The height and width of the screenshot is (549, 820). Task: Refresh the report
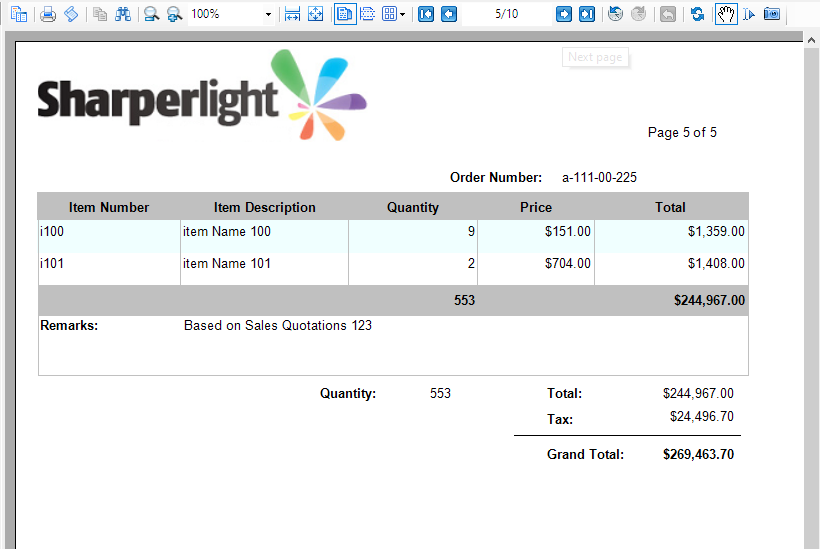[x=697, y=14]
